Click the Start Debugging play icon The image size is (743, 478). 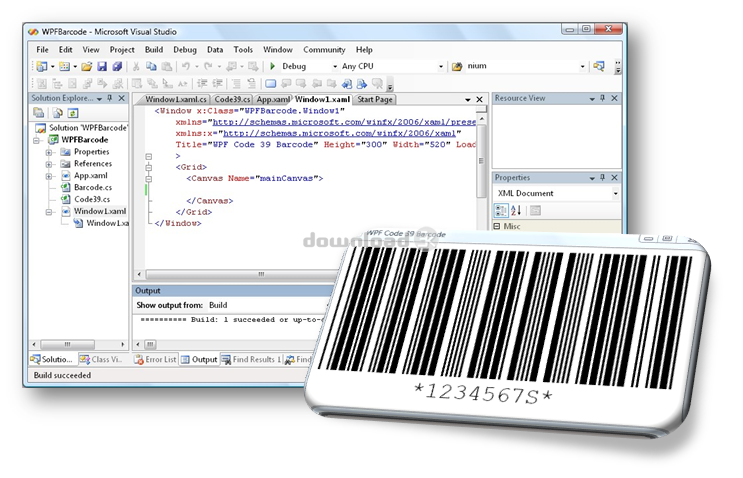273,66
